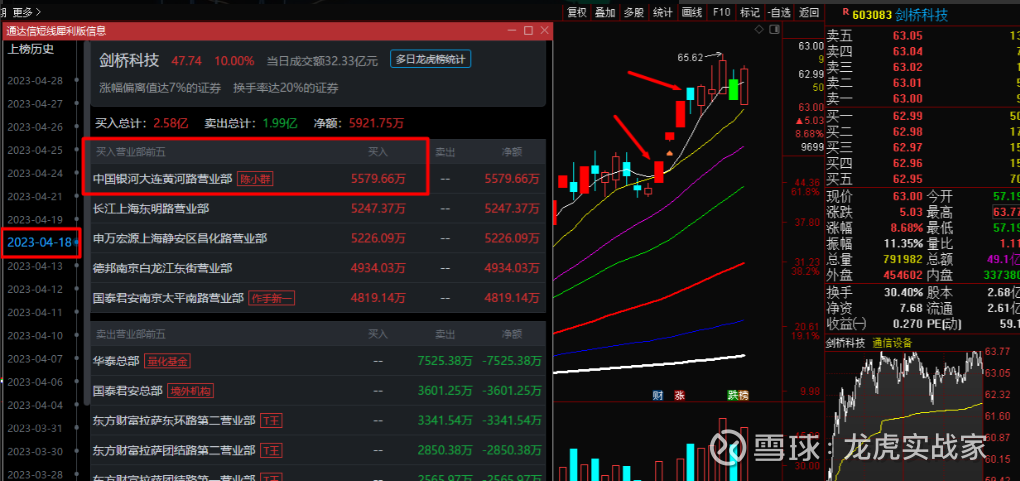Click the 作手新一 tag on 国泰君安南京 row
Screen dimensions: 1020x481
272,298
